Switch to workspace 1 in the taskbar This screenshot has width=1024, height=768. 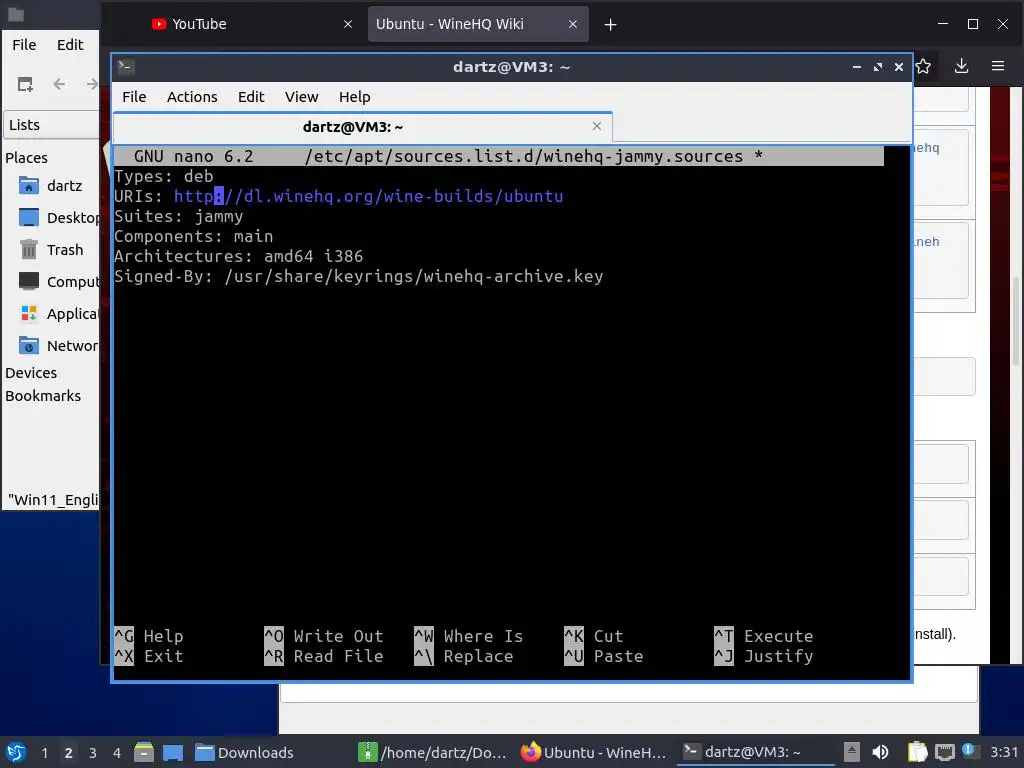pyautogui.click(x=44, y=752)
